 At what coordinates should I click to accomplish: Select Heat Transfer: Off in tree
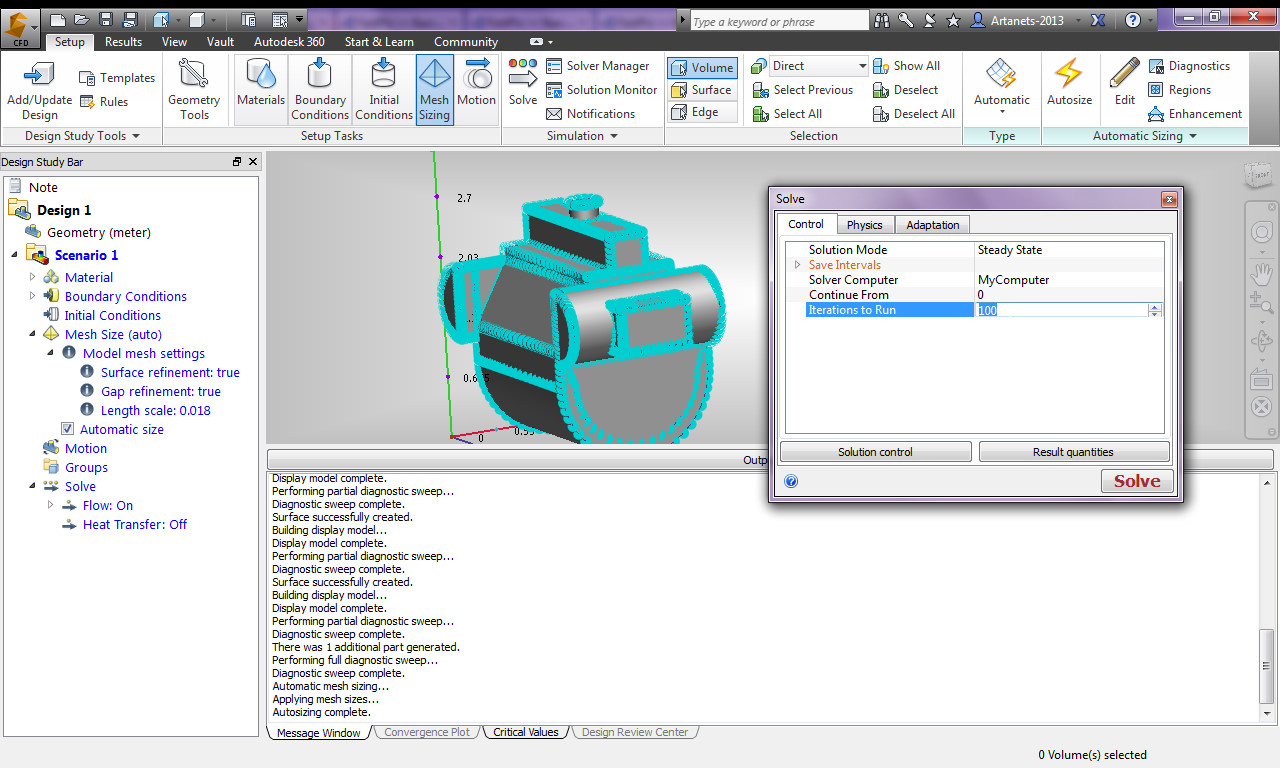coord(134,524)
